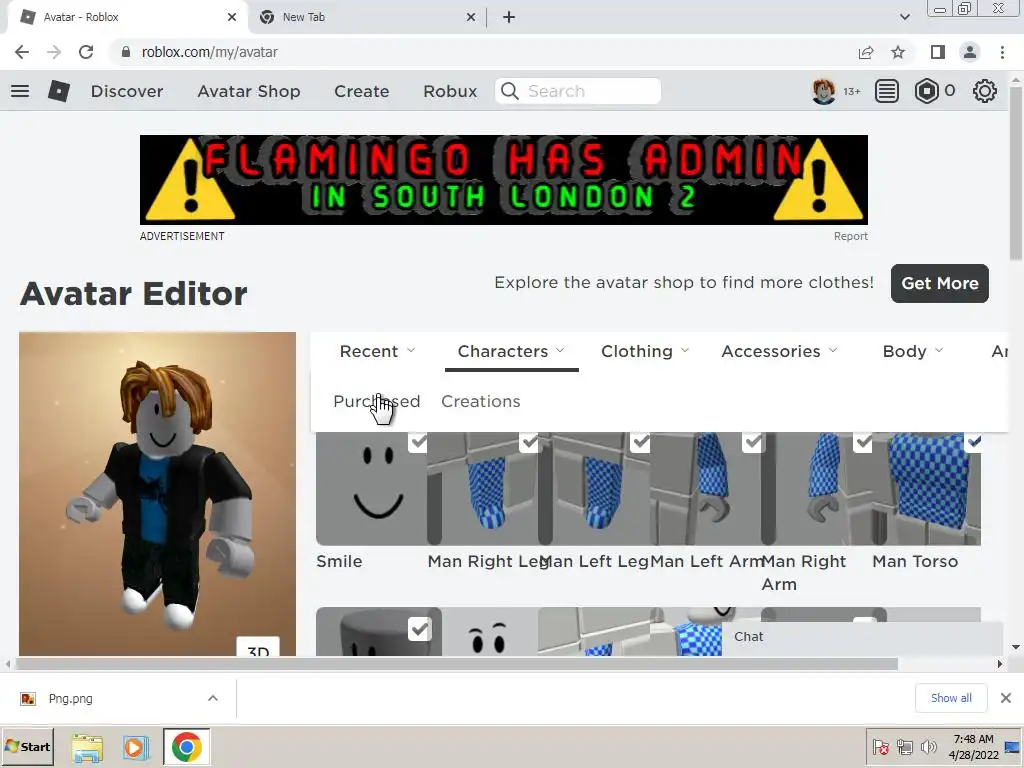1024x768 pixels.
Task: Click the vertical page scrollbar thumb
Action: point(1016,173)
